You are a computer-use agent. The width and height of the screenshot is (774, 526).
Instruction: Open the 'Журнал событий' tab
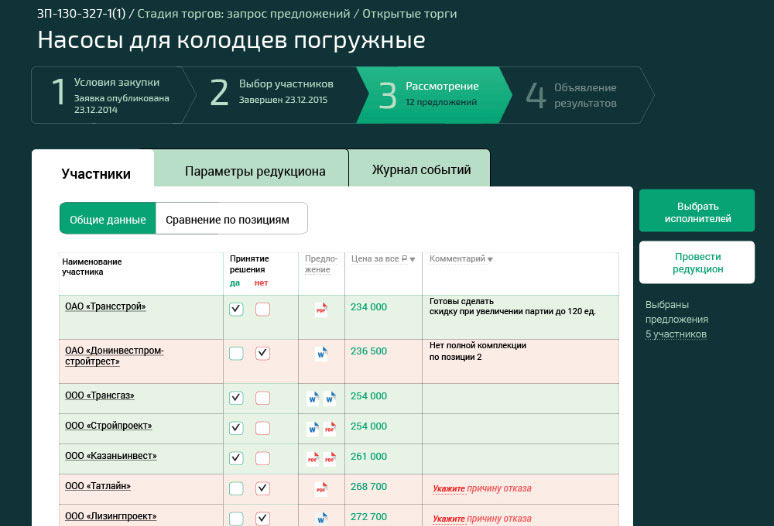click(x=420, y=170)
